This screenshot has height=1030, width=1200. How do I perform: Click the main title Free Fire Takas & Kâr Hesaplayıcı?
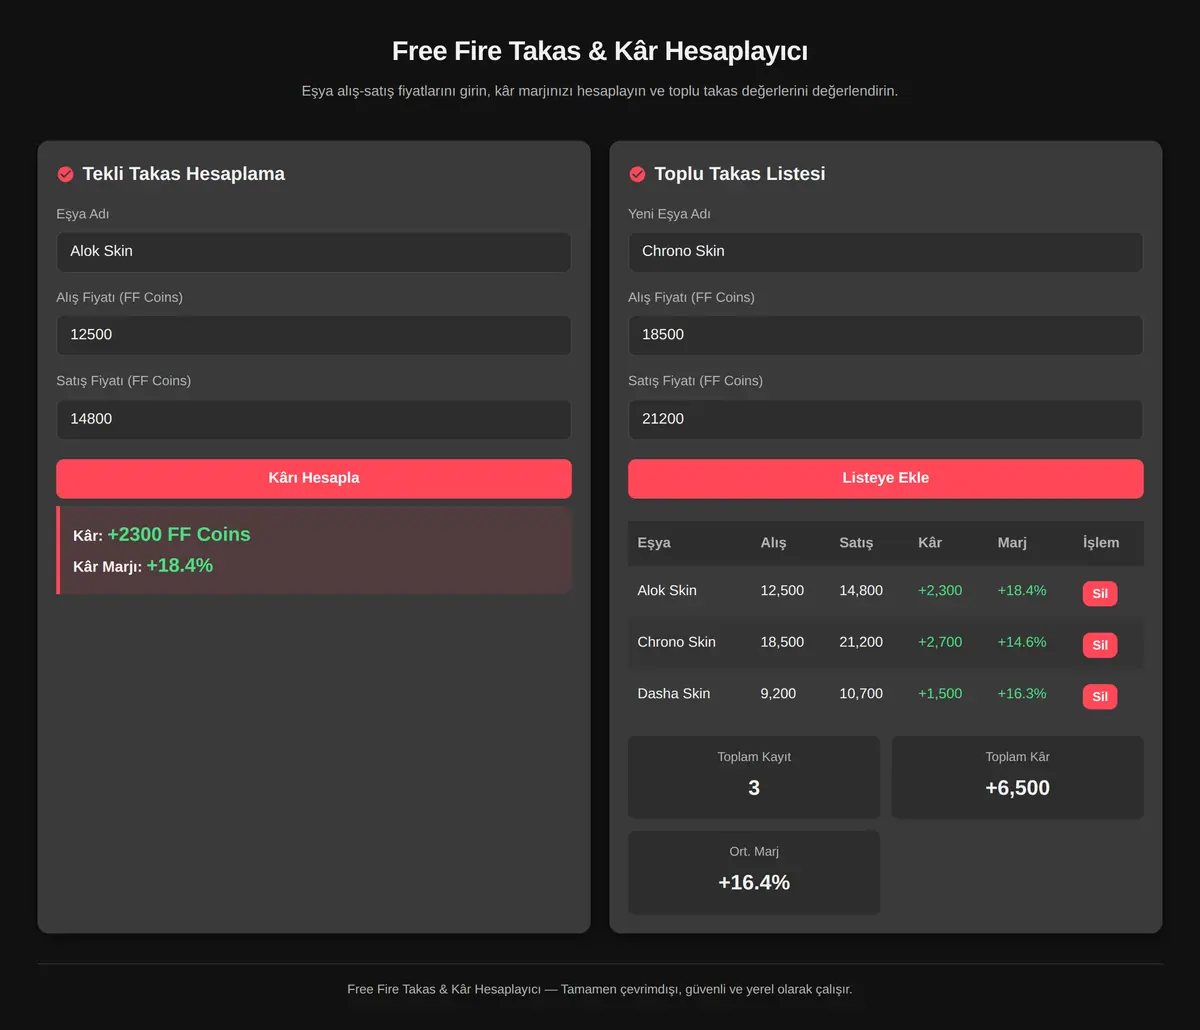pyautogui.click(x=600, y=51)
